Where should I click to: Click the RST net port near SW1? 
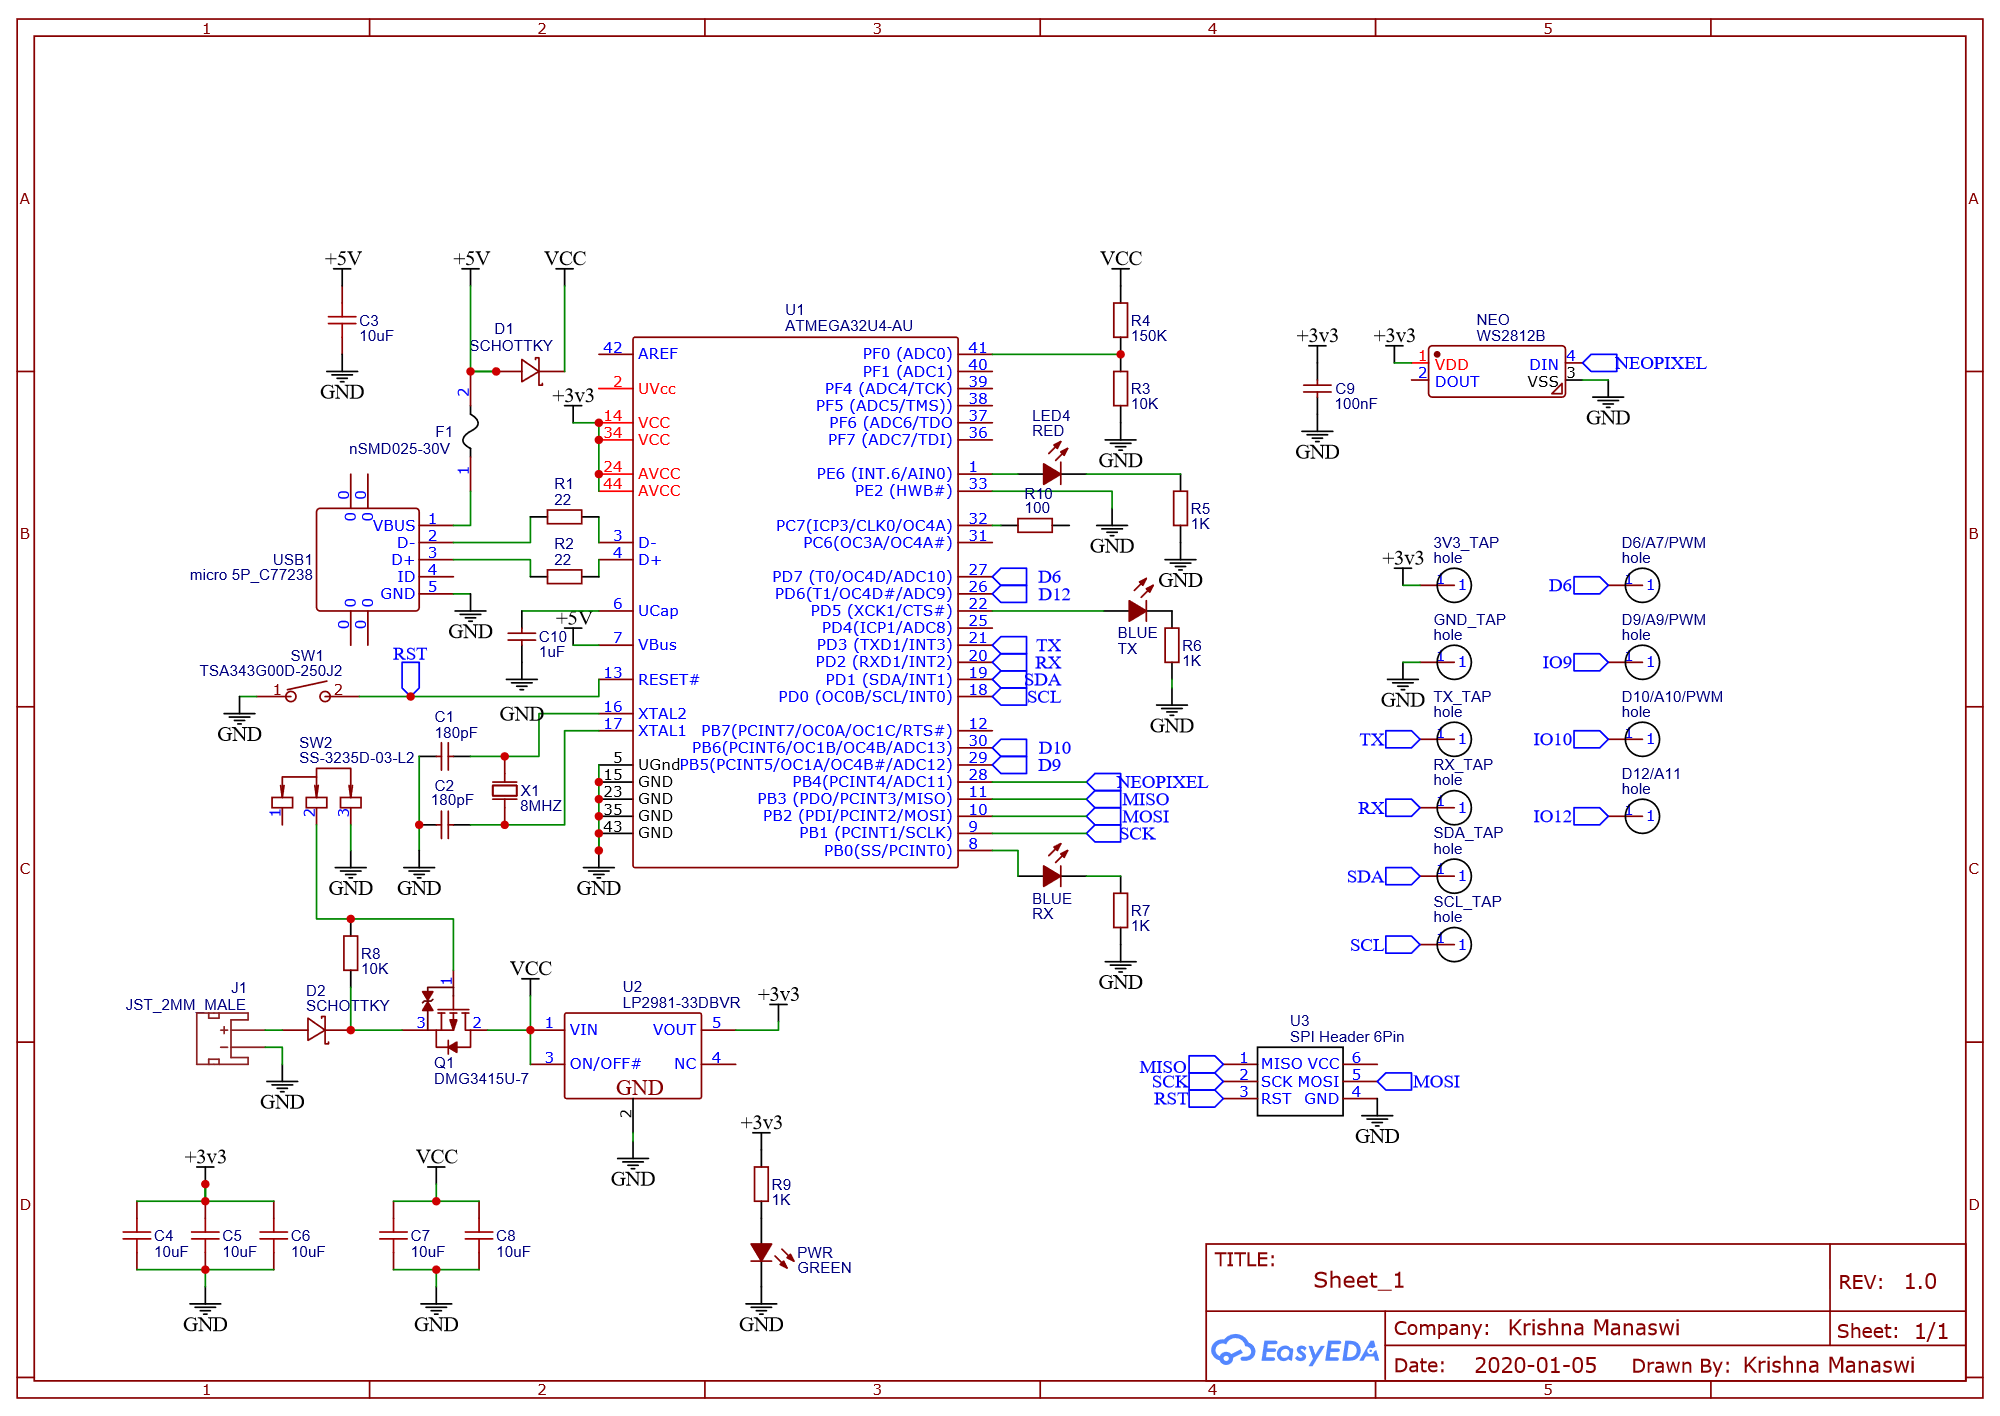(410, 680)
